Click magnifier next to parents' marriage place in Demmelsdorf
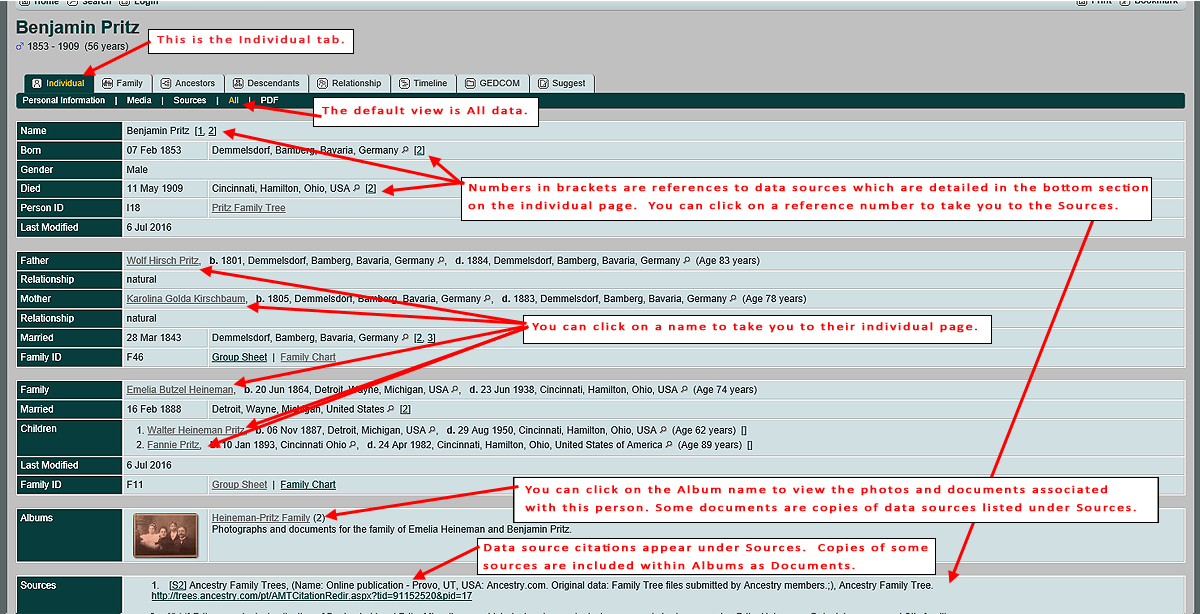Image resolution: width=1200 pixels, height=614 pixels. point(405,338)
